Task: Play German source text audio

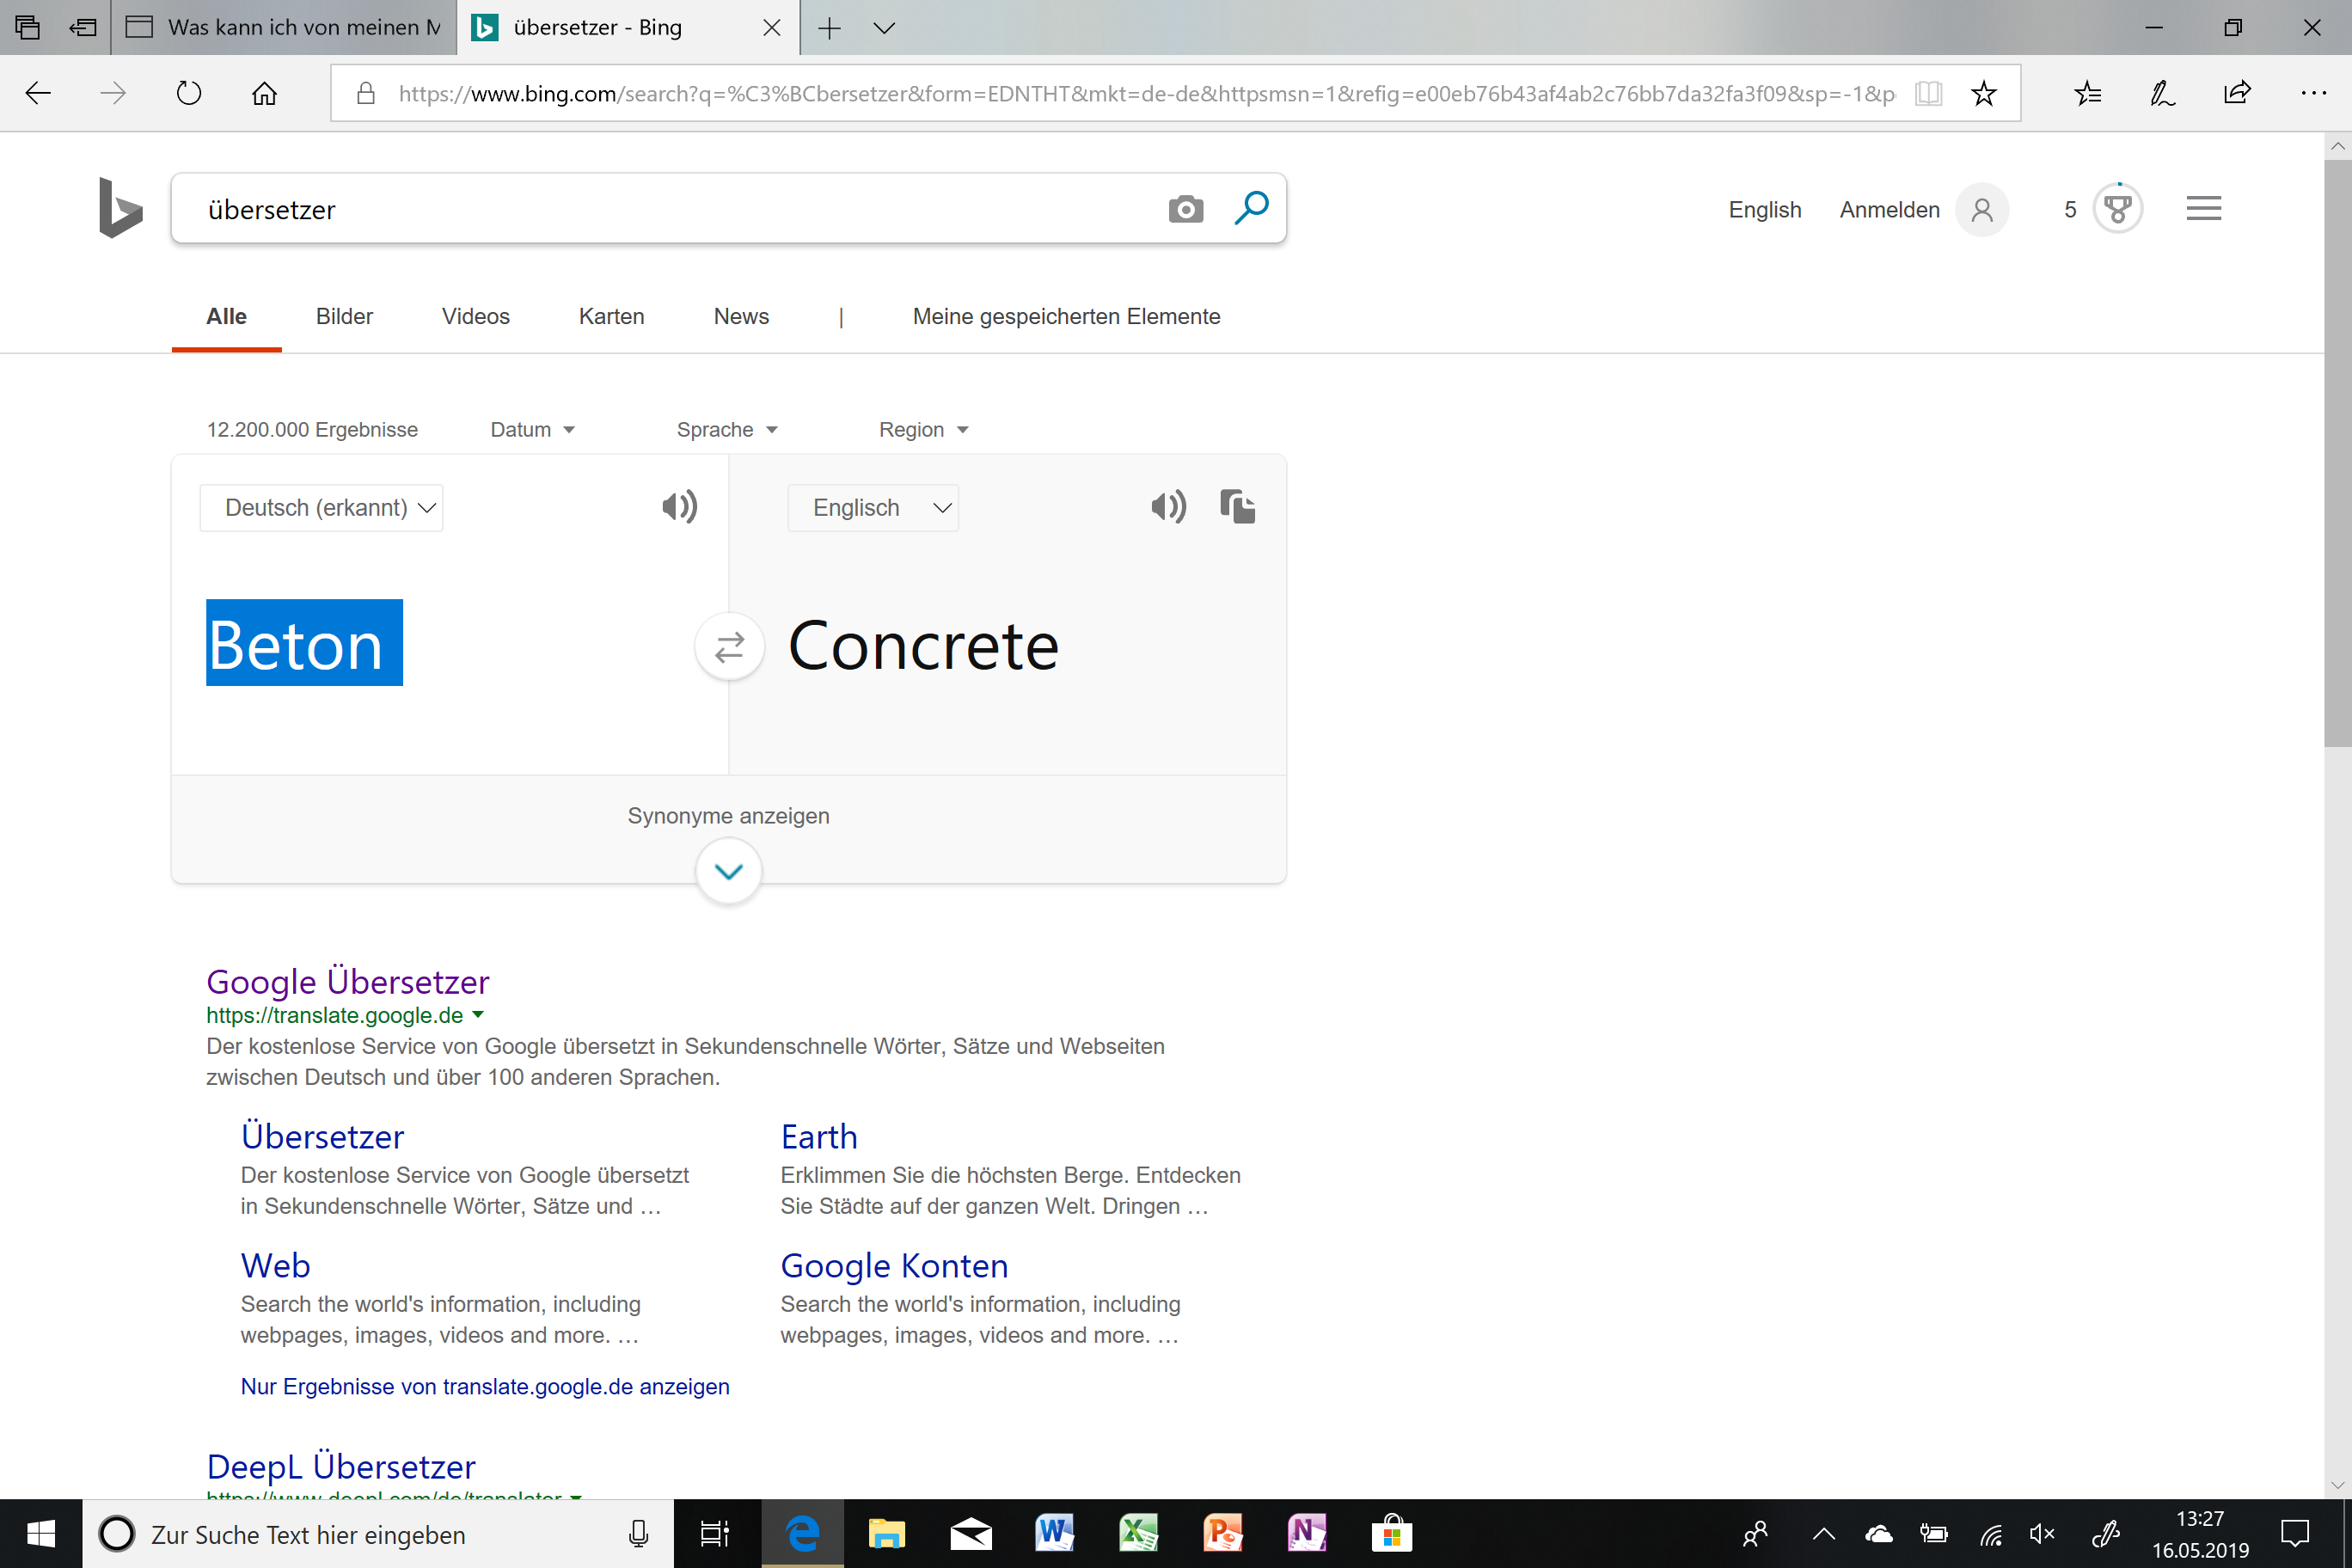Action: tap(679, 507)
